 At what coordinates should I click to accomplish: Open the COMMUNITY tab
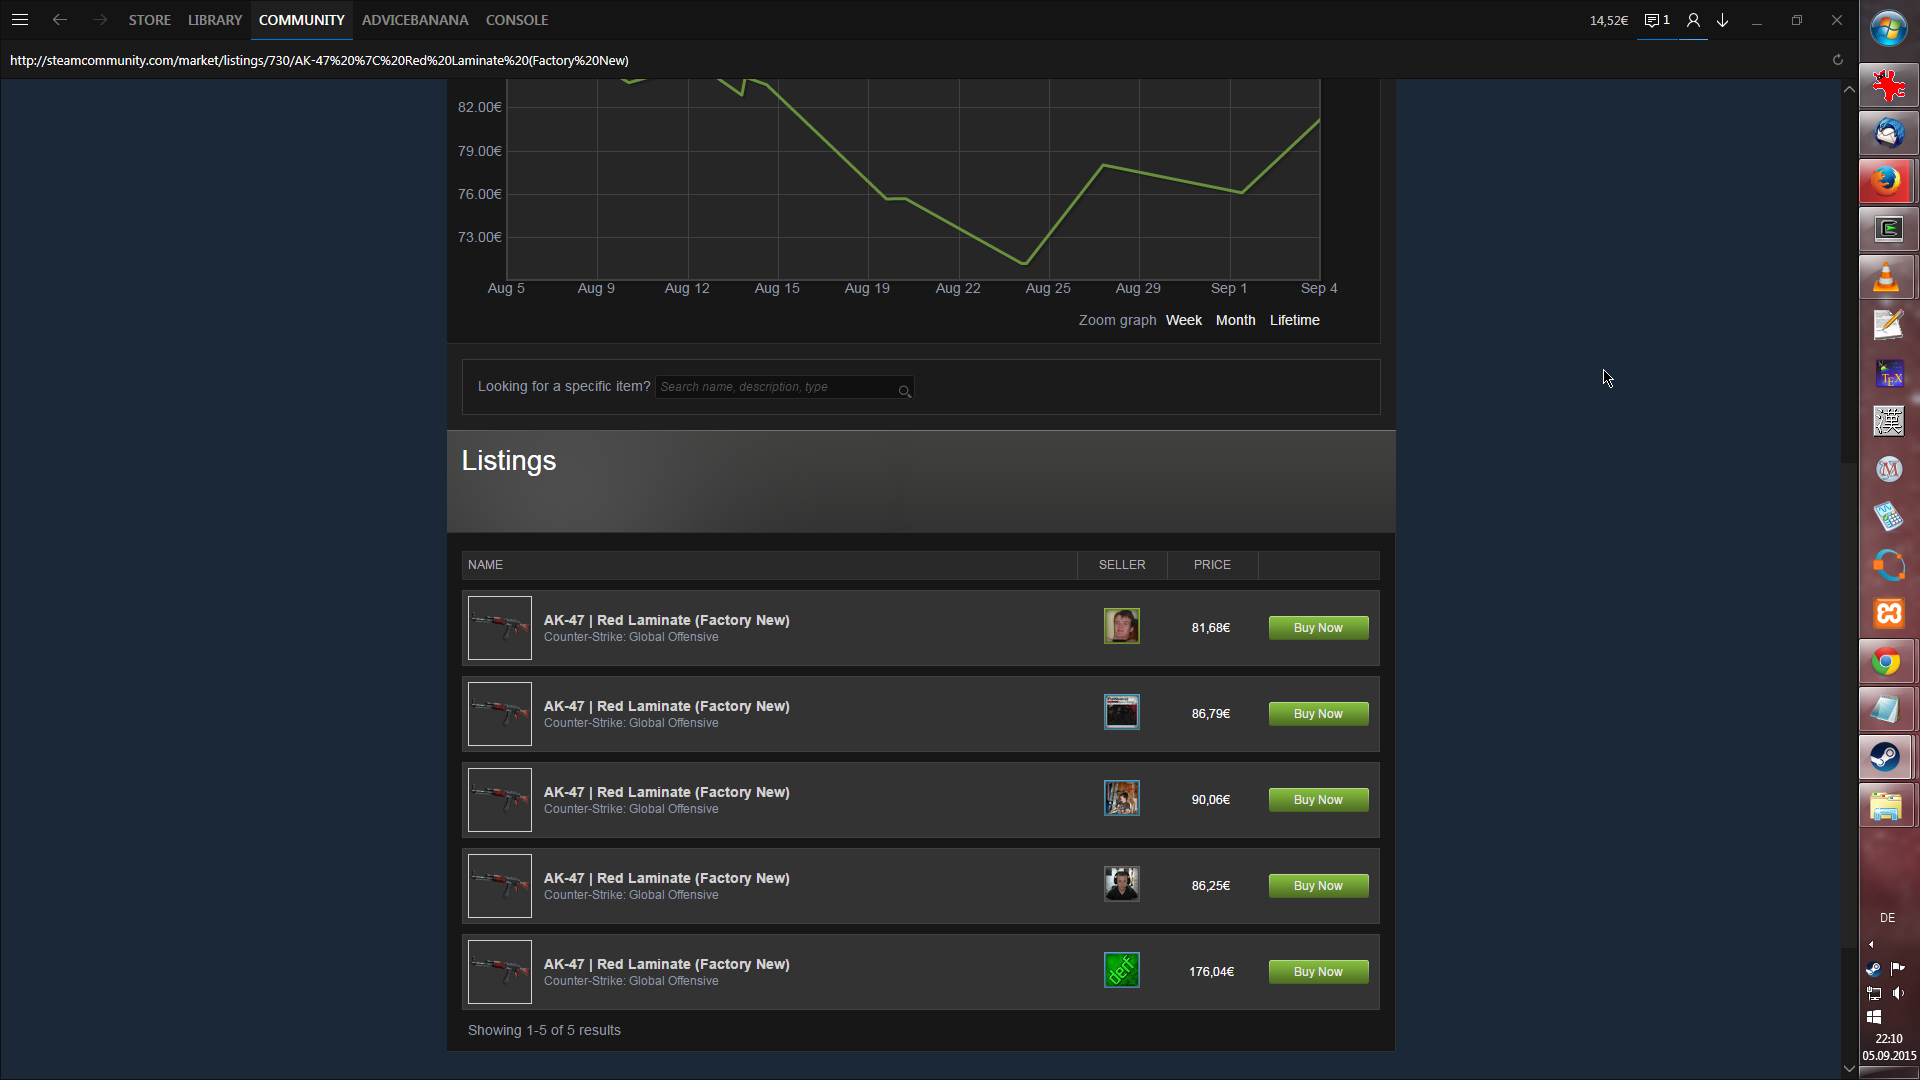pos(301,20)
